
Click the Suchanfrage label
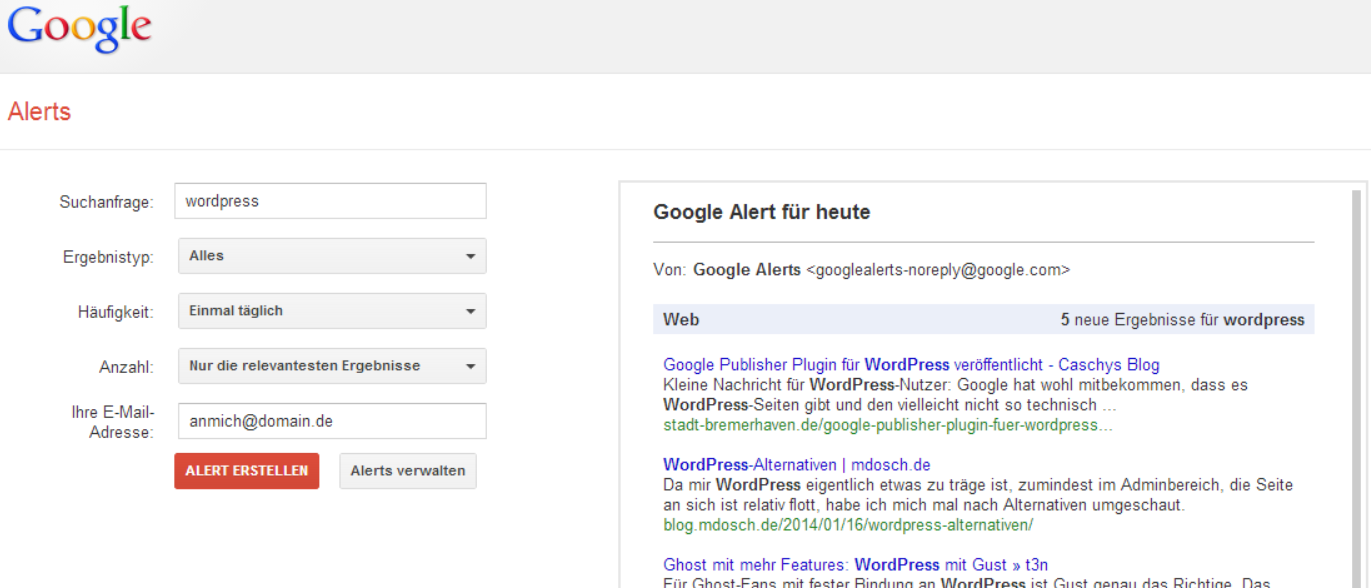[106, 202]
